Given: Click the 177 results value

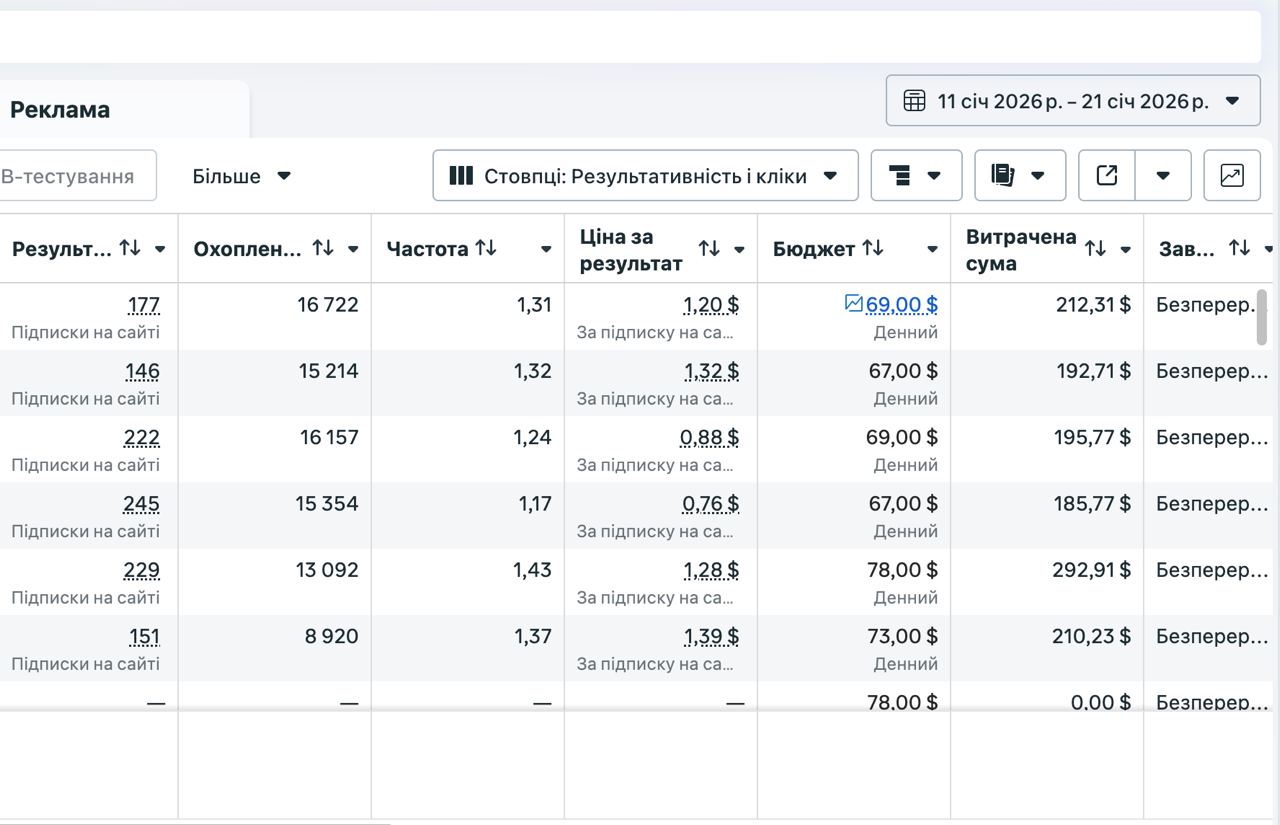Looking at the screenshot, I should pyautogui.click(x=144, y=304).
